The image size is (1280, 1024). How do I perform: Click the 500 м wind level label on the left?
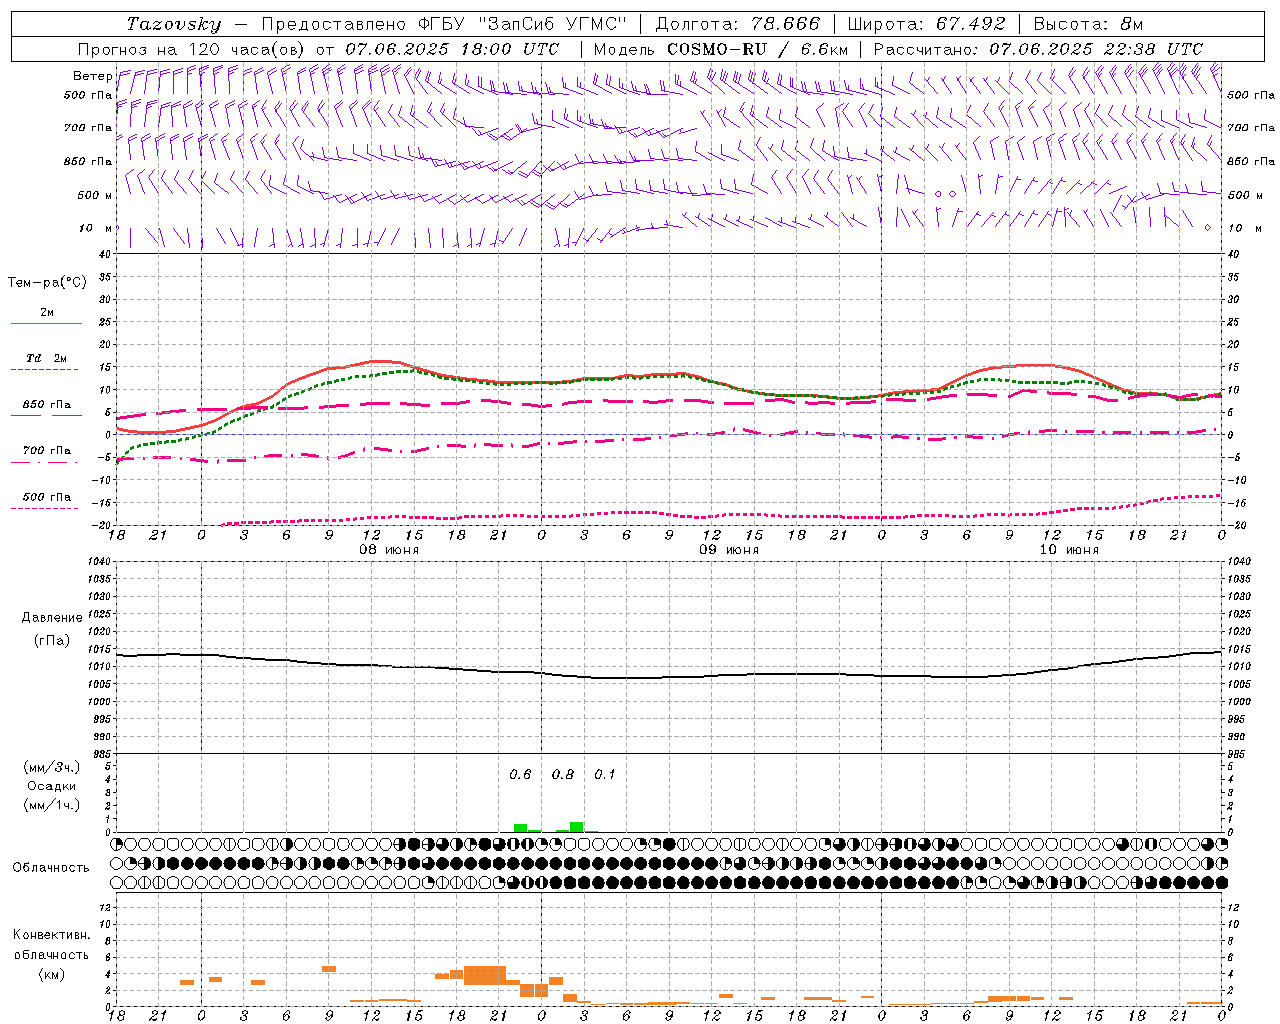(x=95, y=195)
